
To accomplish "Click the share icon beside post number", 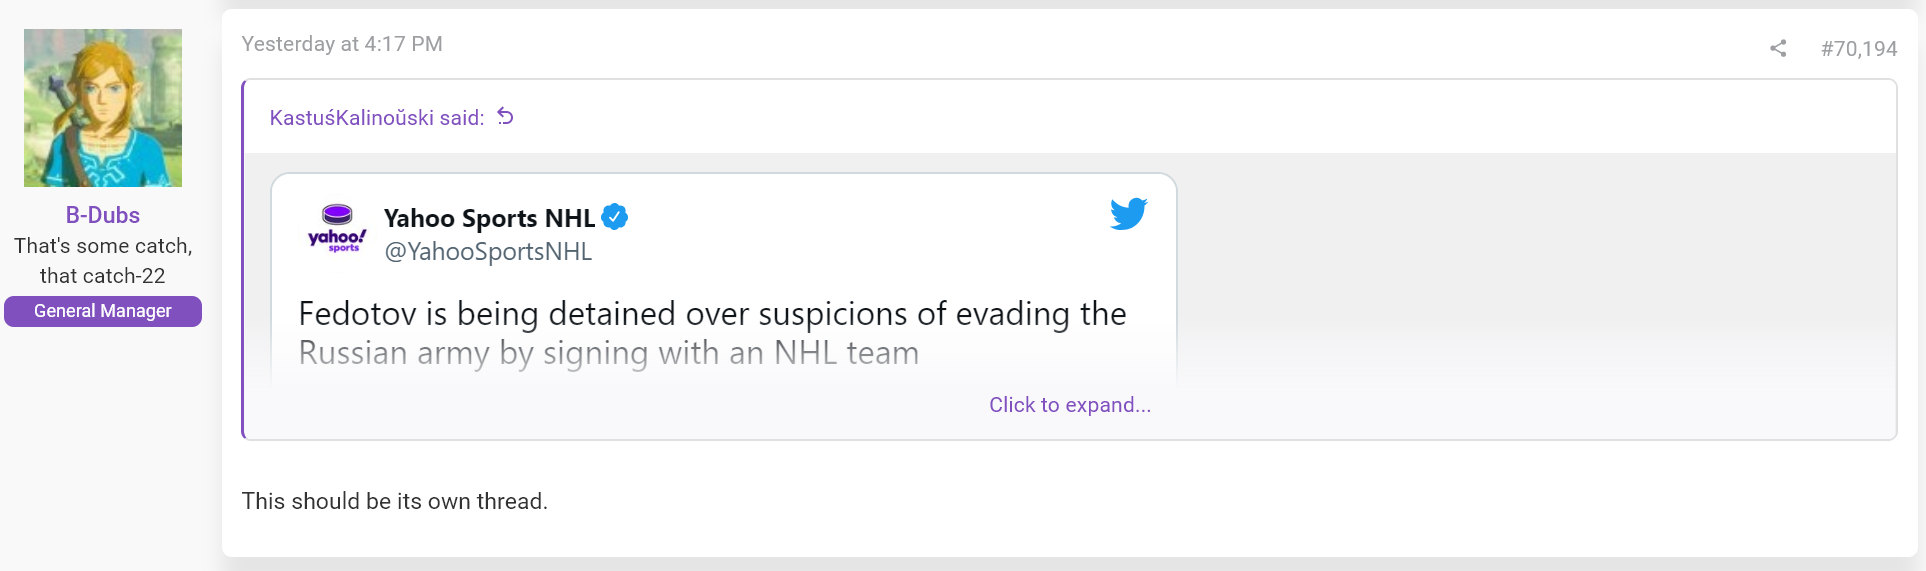I will click(1777, 48).
